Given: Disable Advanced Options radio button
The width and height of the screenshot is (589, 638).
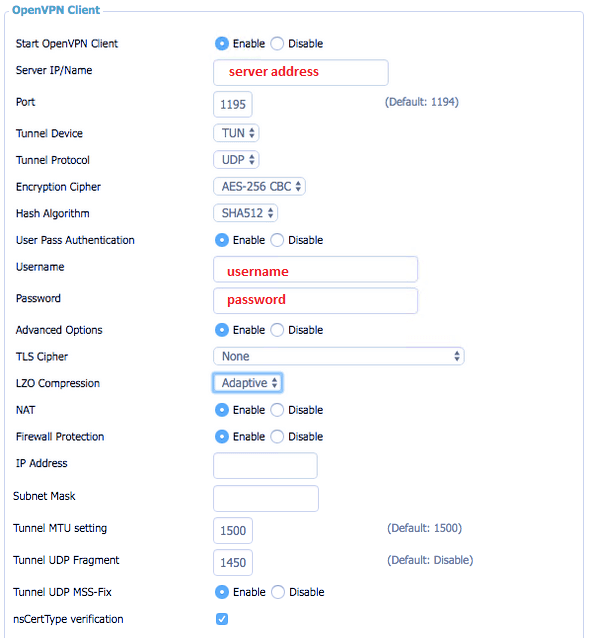Looking at the screenshot, I should 277,330.
